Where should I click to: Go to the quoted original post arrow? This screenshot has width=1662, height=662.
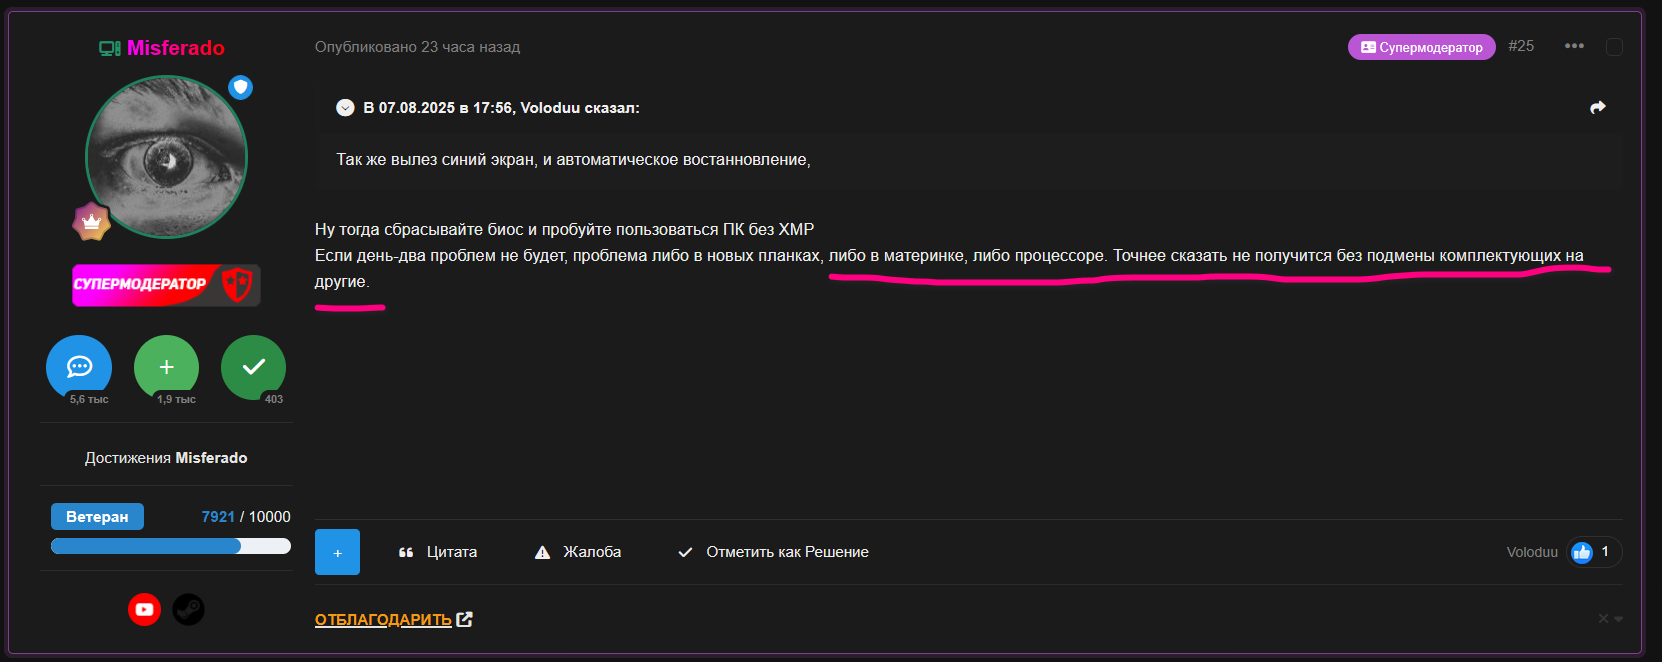[x=1598, y=107]
